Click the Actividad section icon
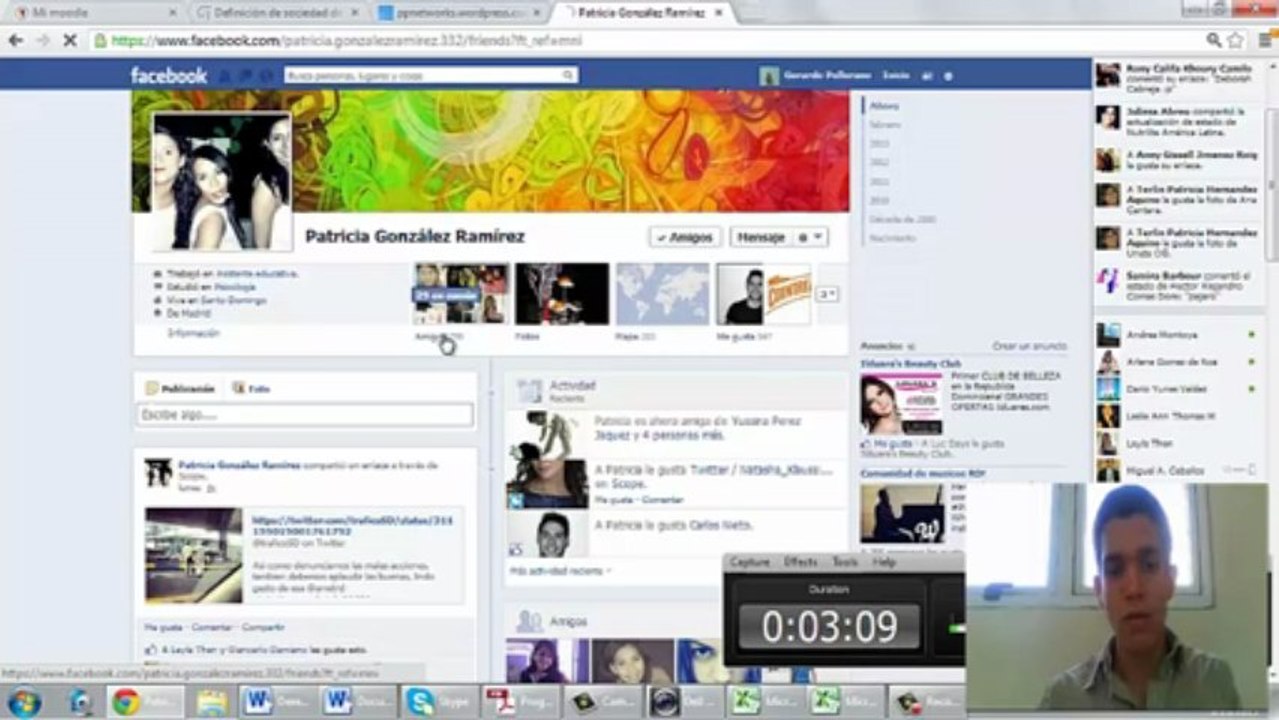The width and height of the screenshot is (1279, 720). 529,390
